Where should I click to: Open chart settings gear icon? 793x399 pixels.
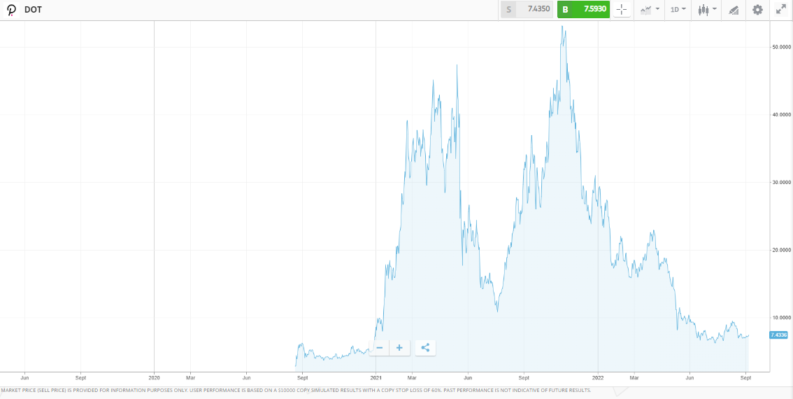tap(757, 10)
